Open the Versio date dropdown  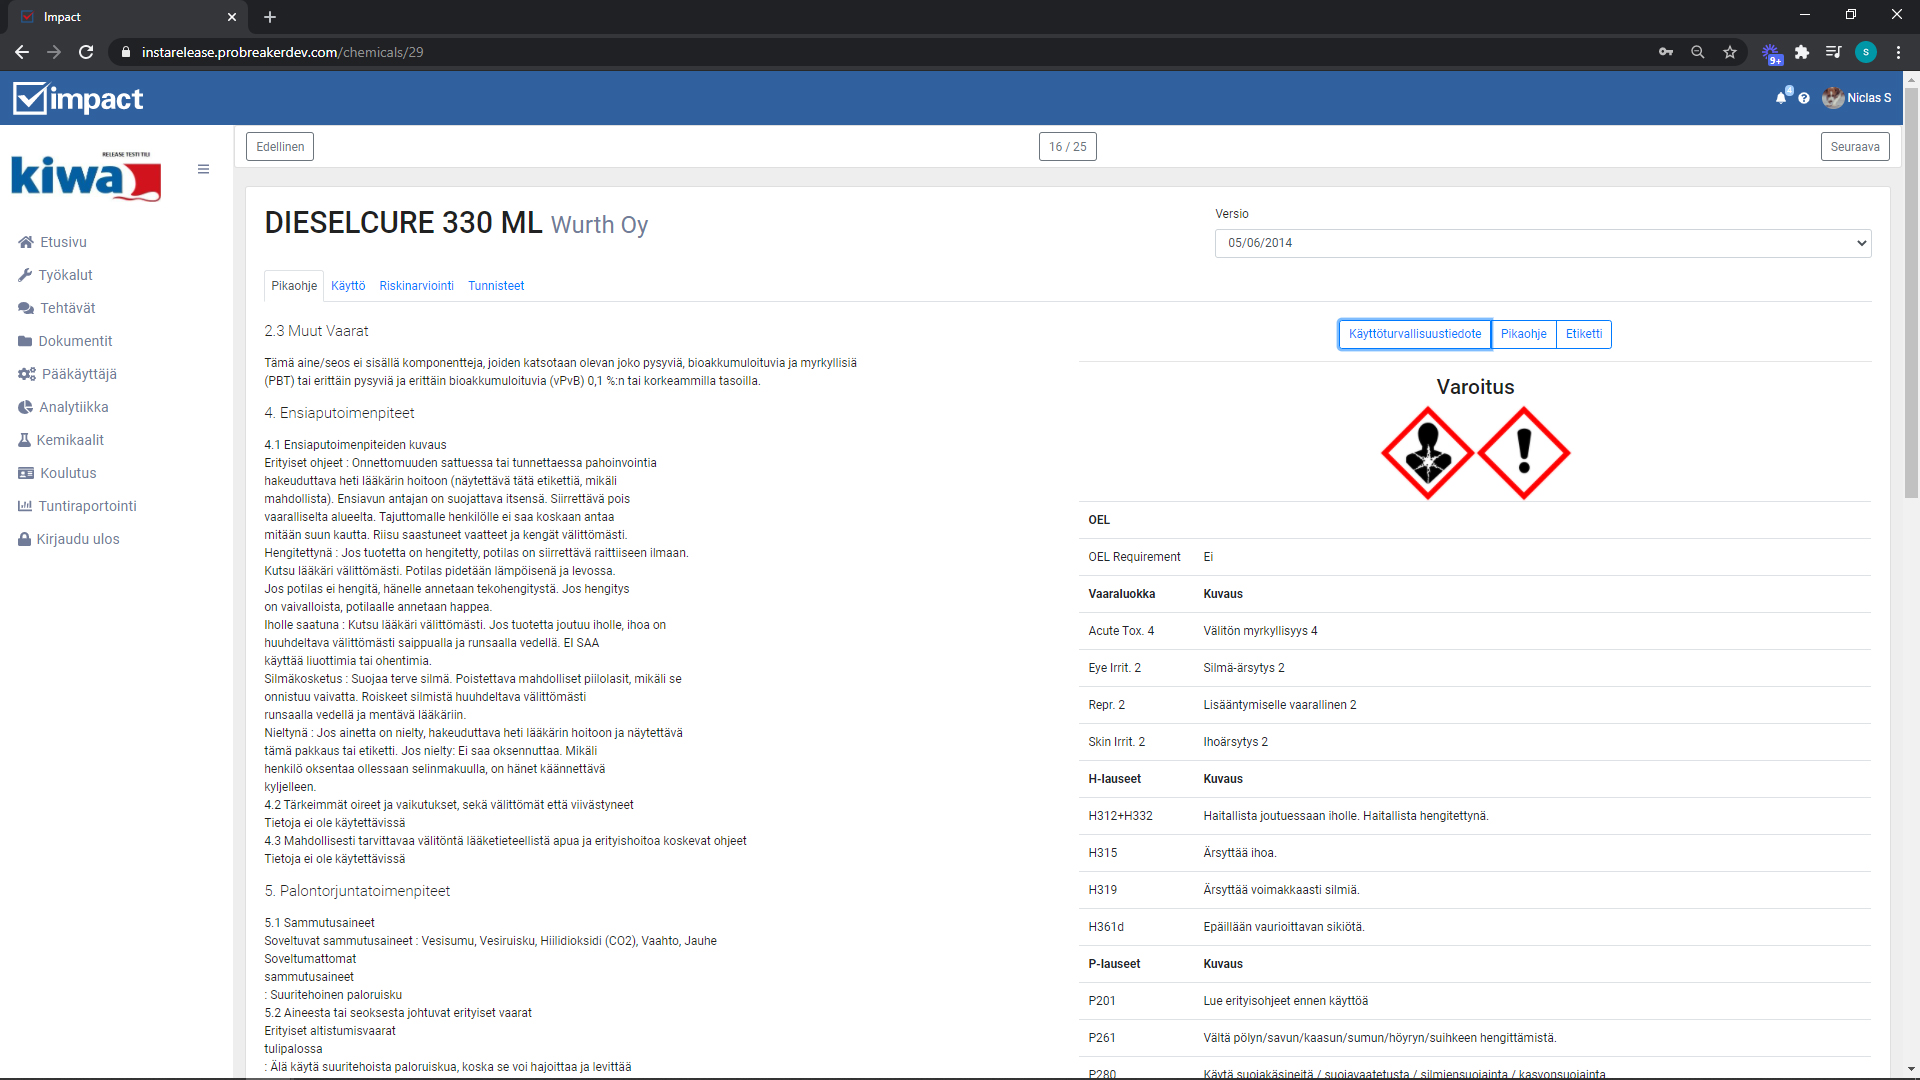point(1543,243)
